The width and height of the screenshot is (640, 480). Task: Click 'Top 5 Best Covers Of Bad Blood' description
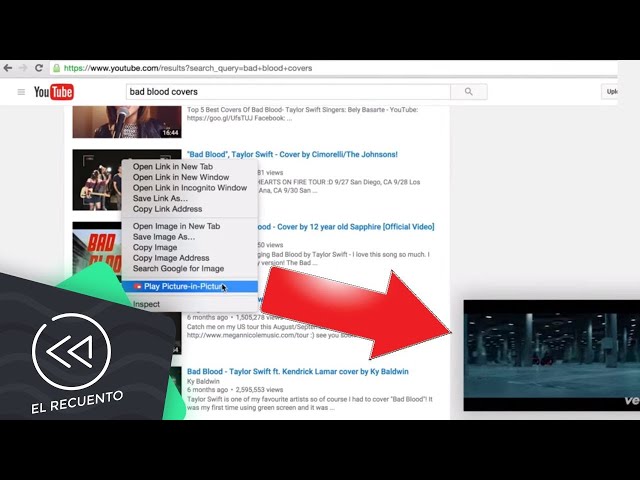302,114
